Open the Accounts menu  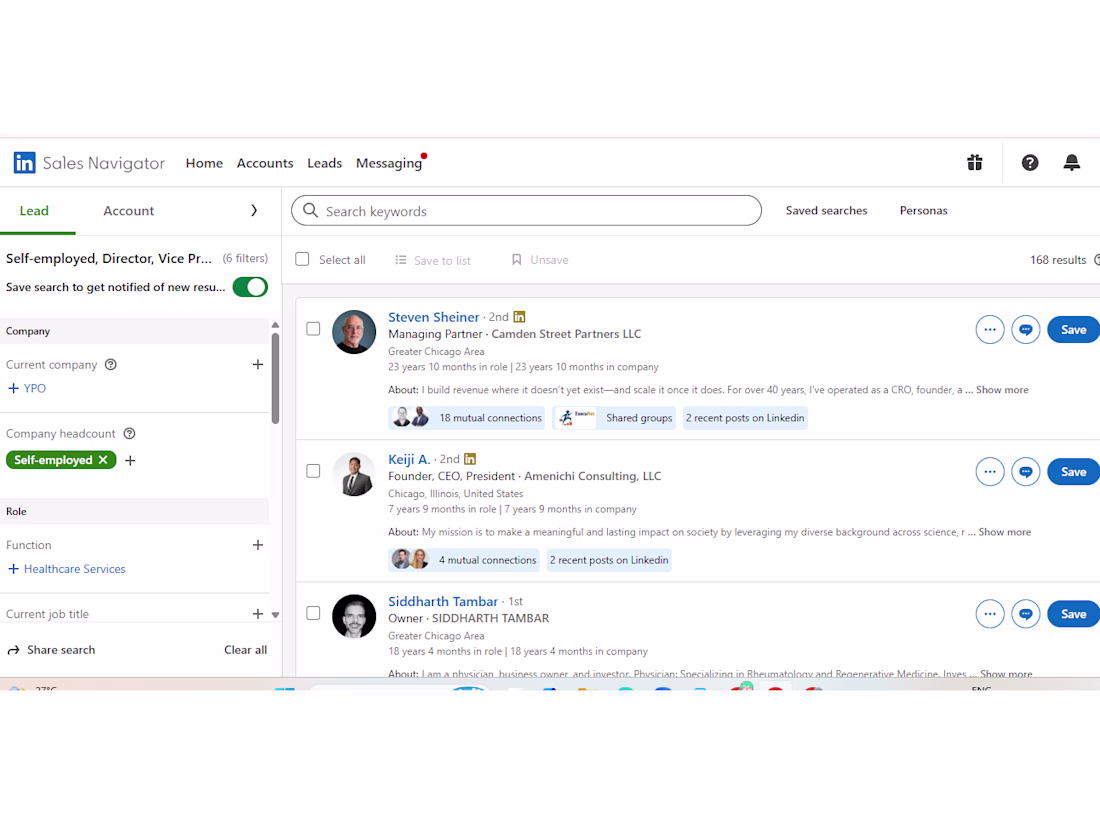tap(264, 163)
